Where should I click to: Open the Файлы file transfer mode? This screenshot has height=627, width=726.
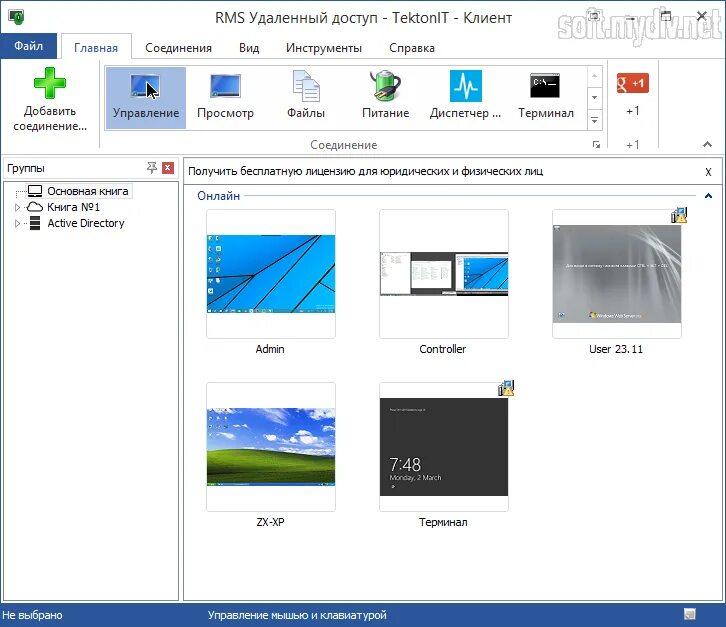click(x=306, y=85)
